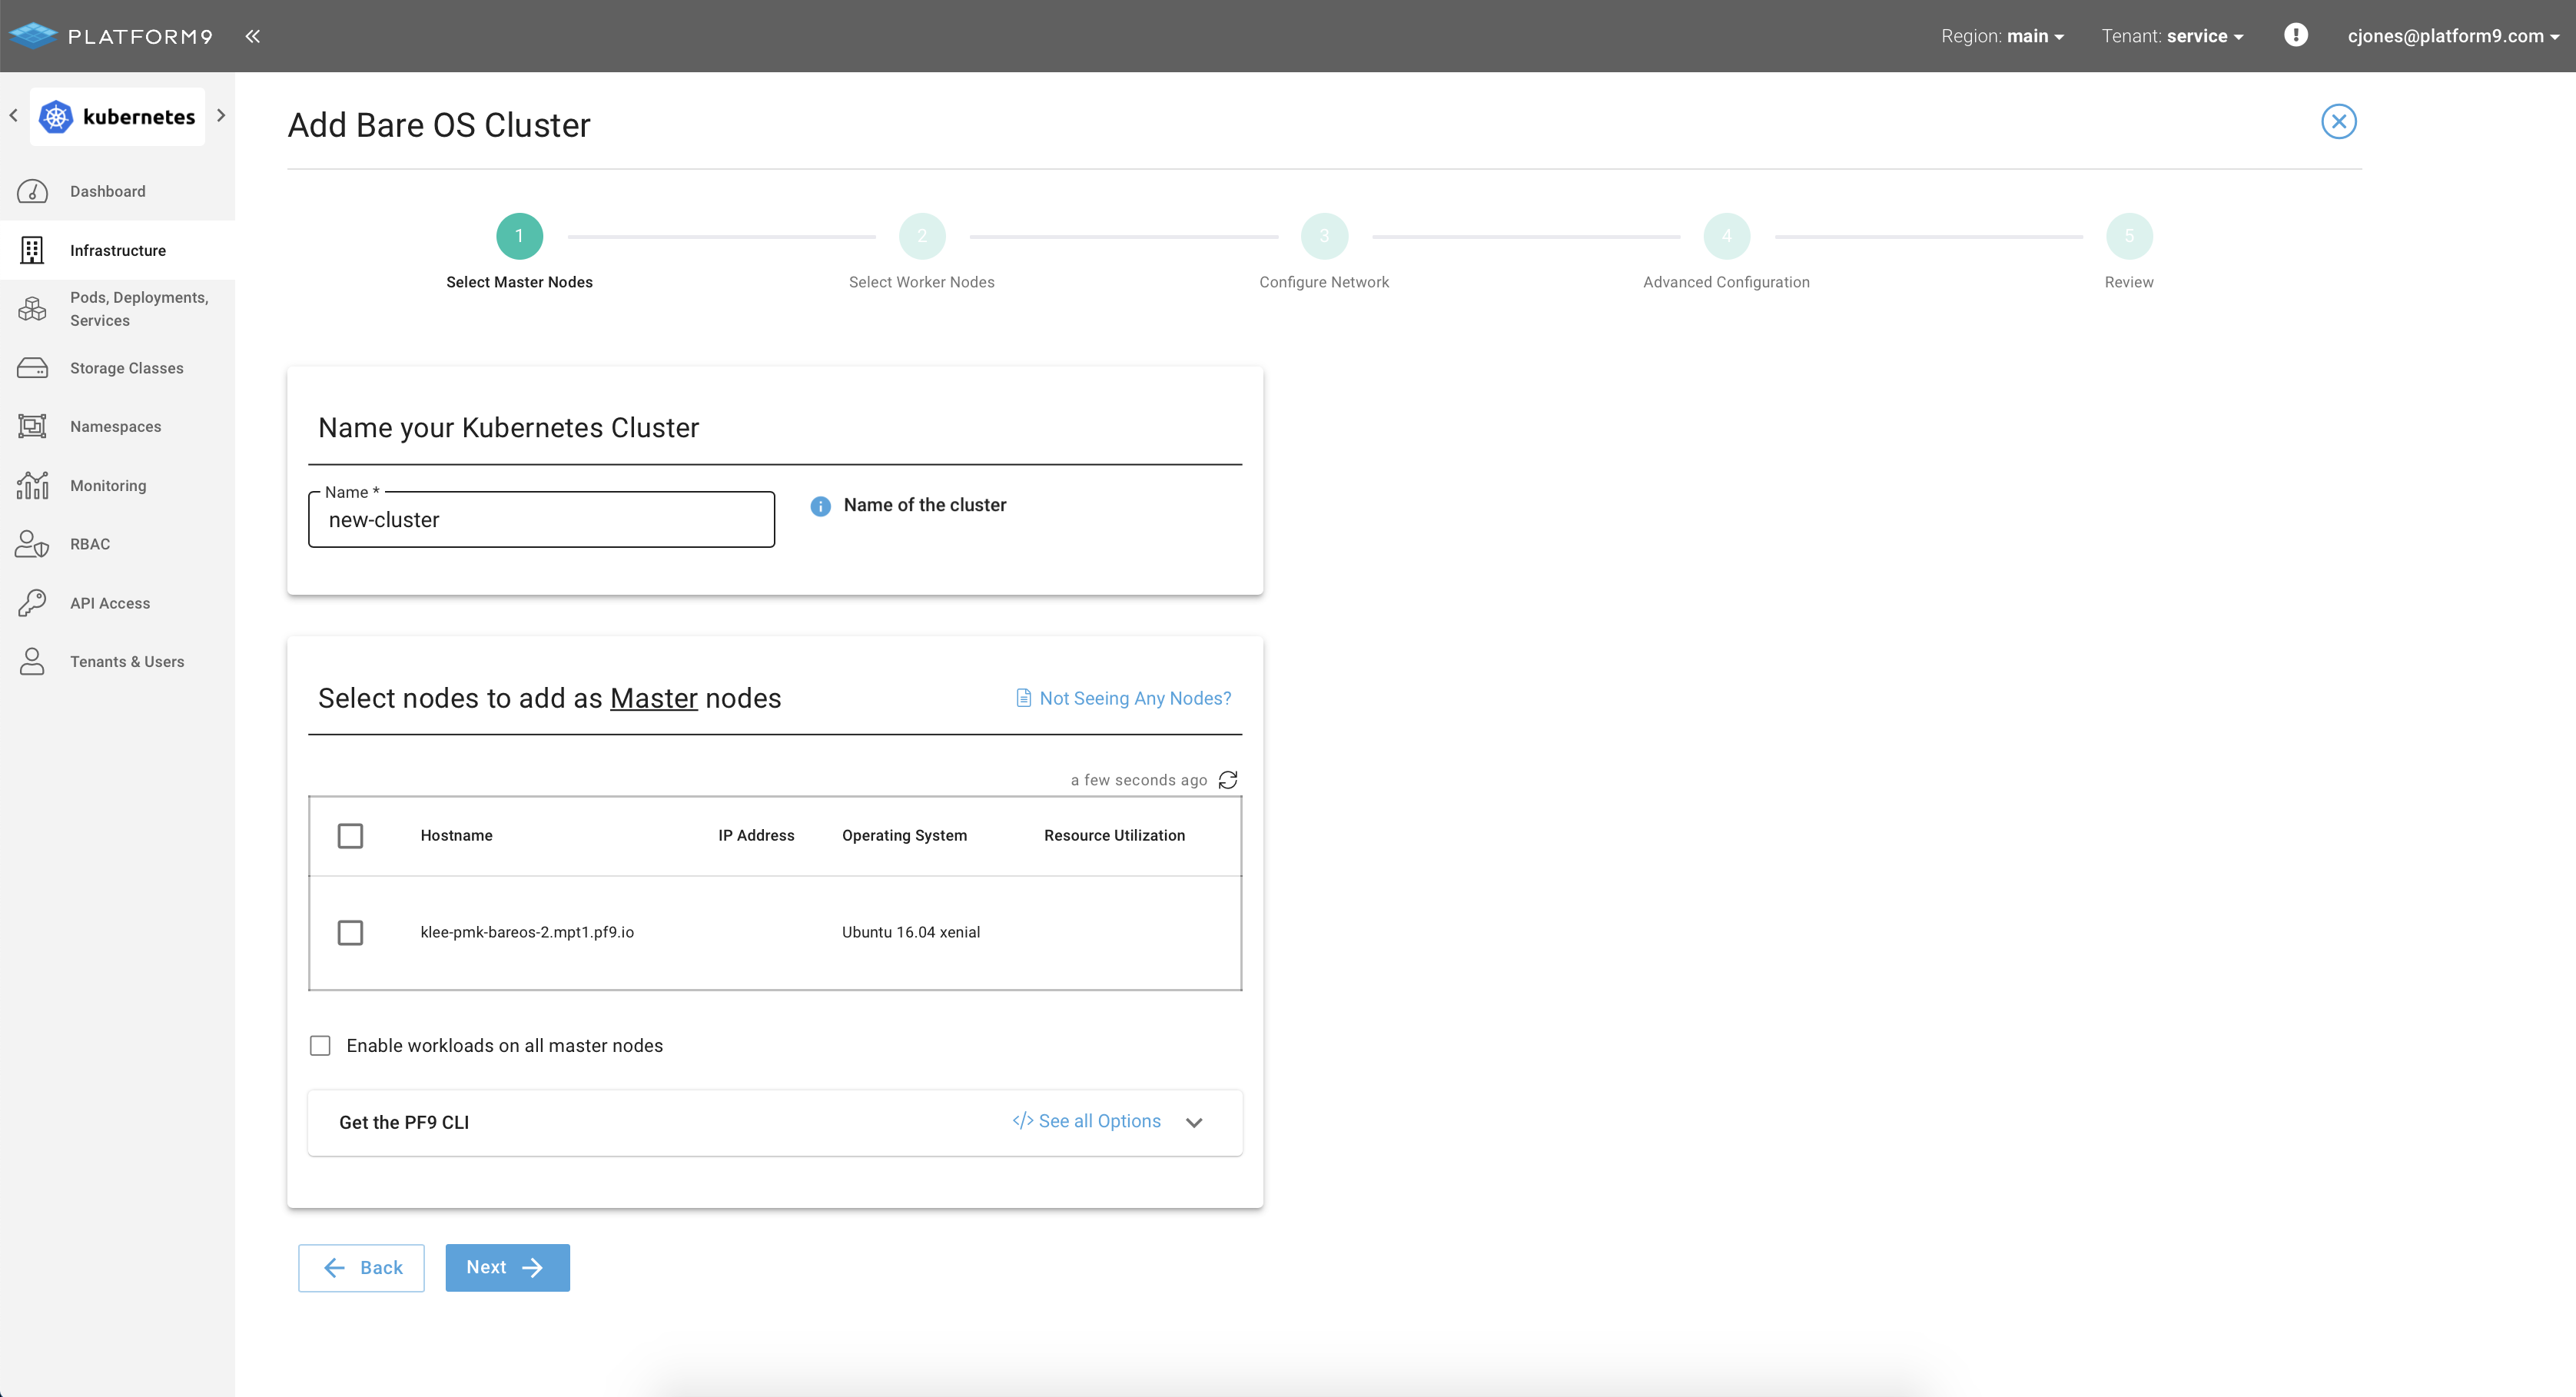Click the Storage Classes drive icon

point(32,368)
